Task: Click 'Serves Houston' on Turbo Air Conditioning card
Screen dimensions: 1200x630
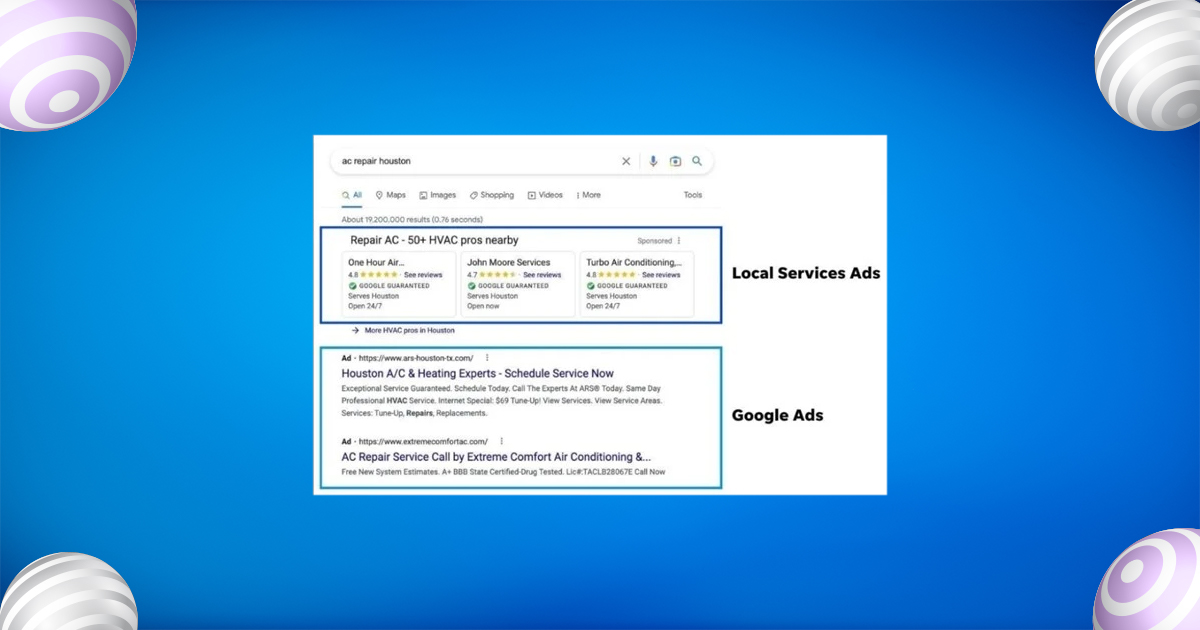Action: [x=611, y=296]
